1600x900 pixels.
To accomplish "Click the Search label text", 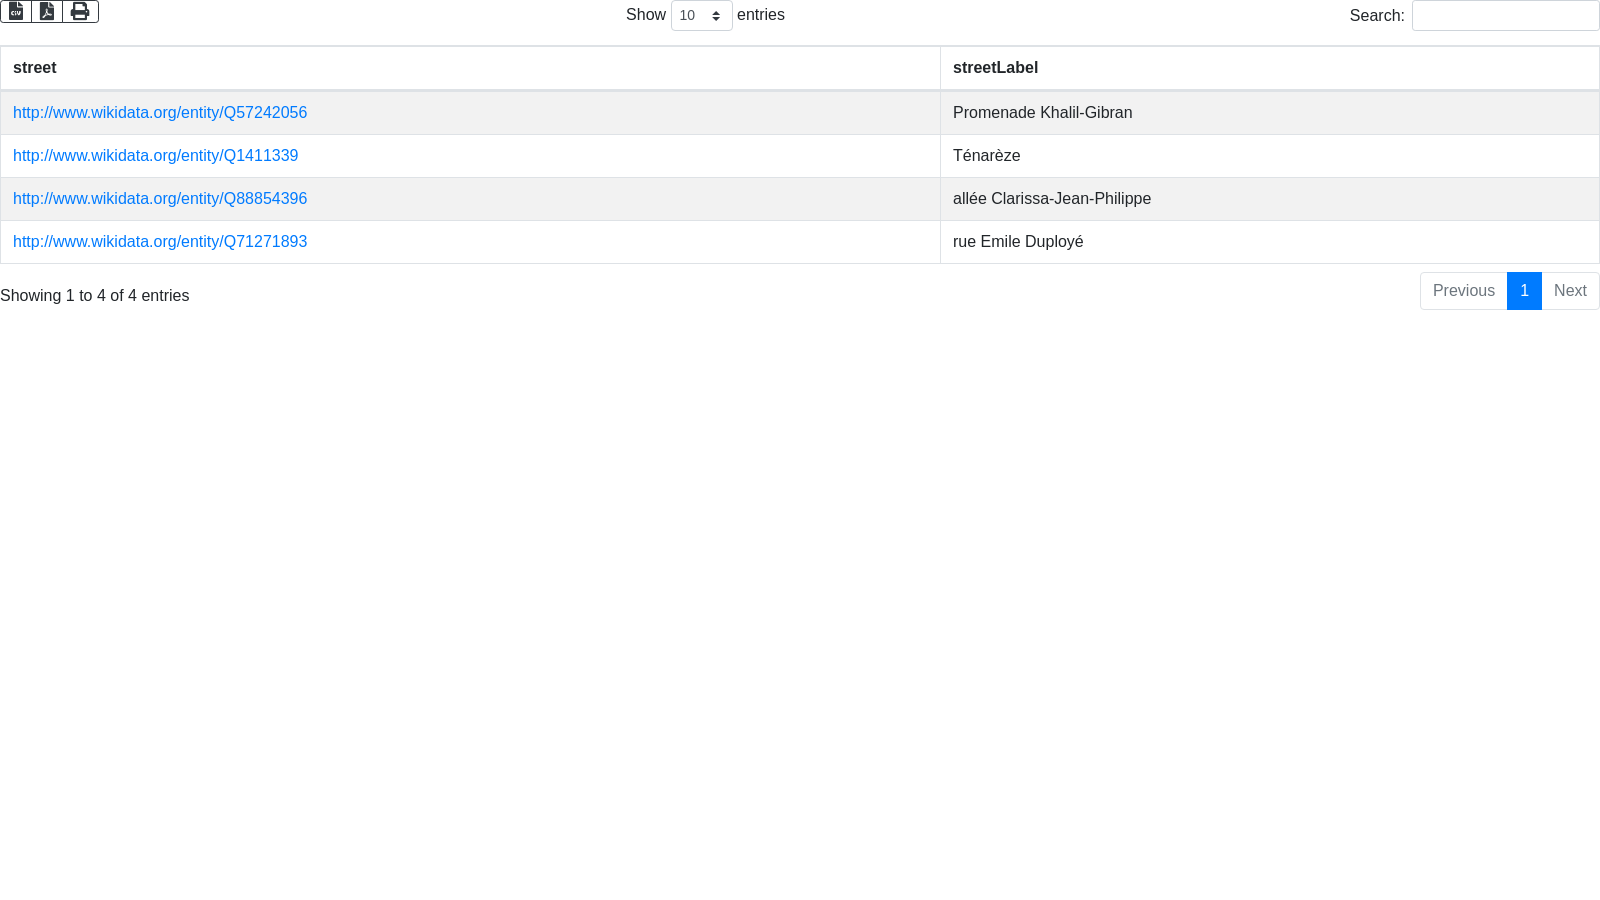I will point(1376,16).
